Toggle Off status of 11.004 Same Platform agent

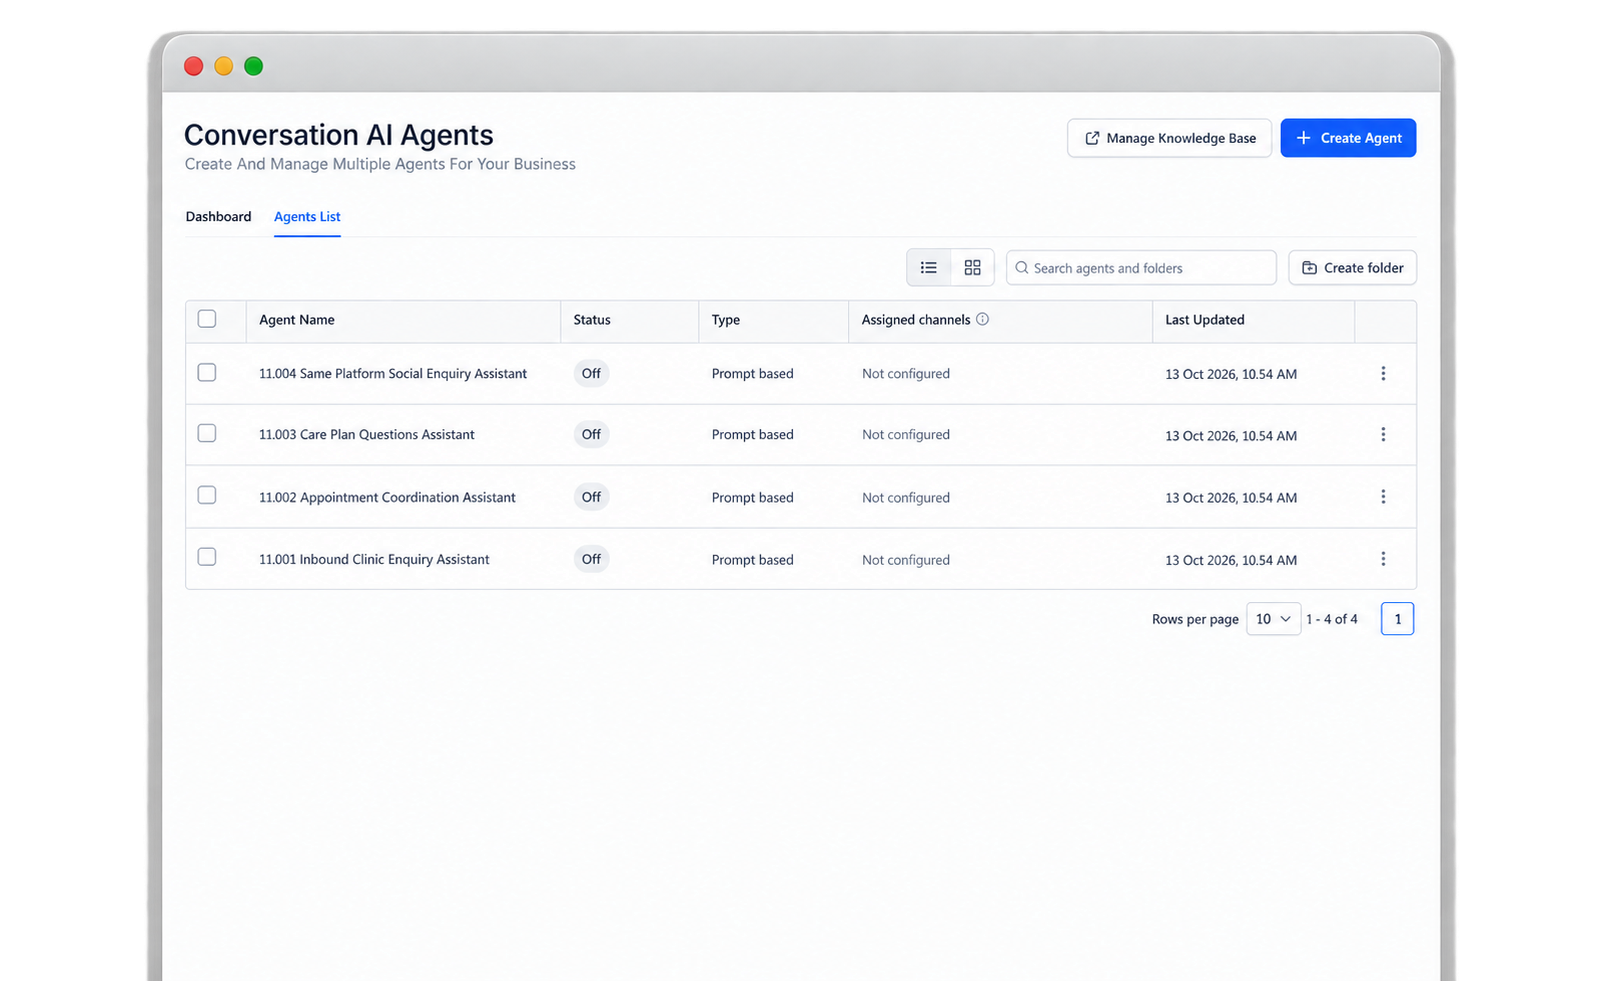(591, 373)
